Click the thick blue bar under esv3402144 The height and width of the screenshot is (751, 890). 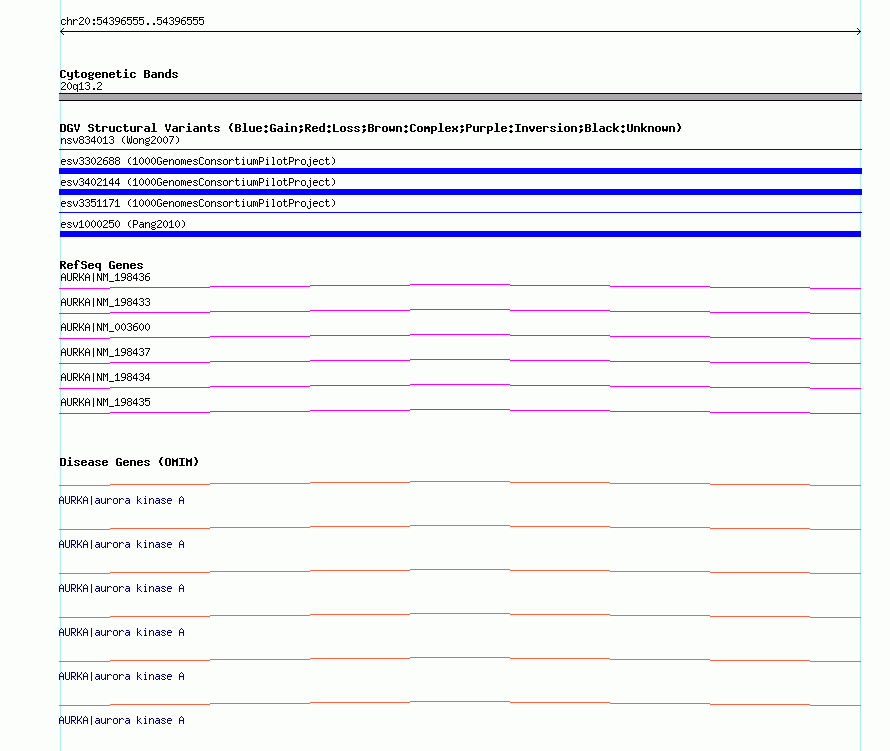pos(460,192)
